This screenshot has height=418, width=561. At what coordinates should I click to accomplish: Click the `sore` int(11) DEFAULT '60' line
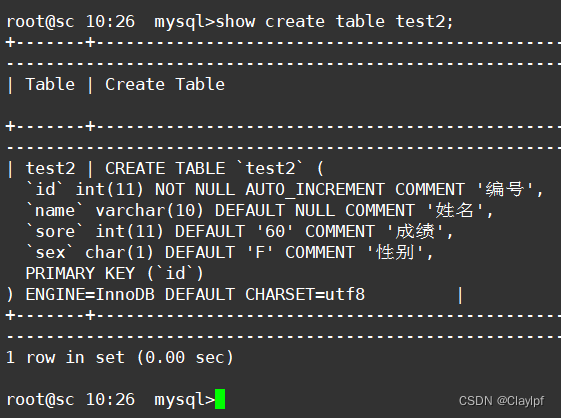point(240,232)
